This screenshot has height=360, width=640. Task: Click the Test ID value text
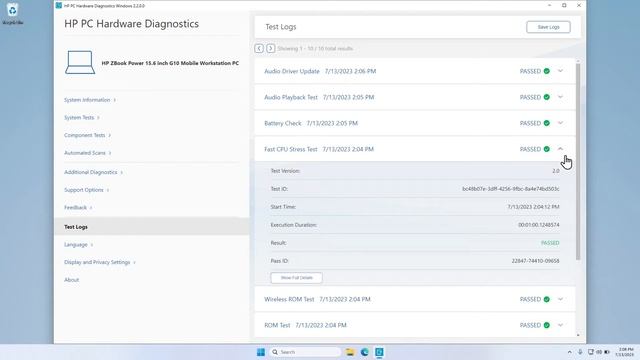[511, 189]
